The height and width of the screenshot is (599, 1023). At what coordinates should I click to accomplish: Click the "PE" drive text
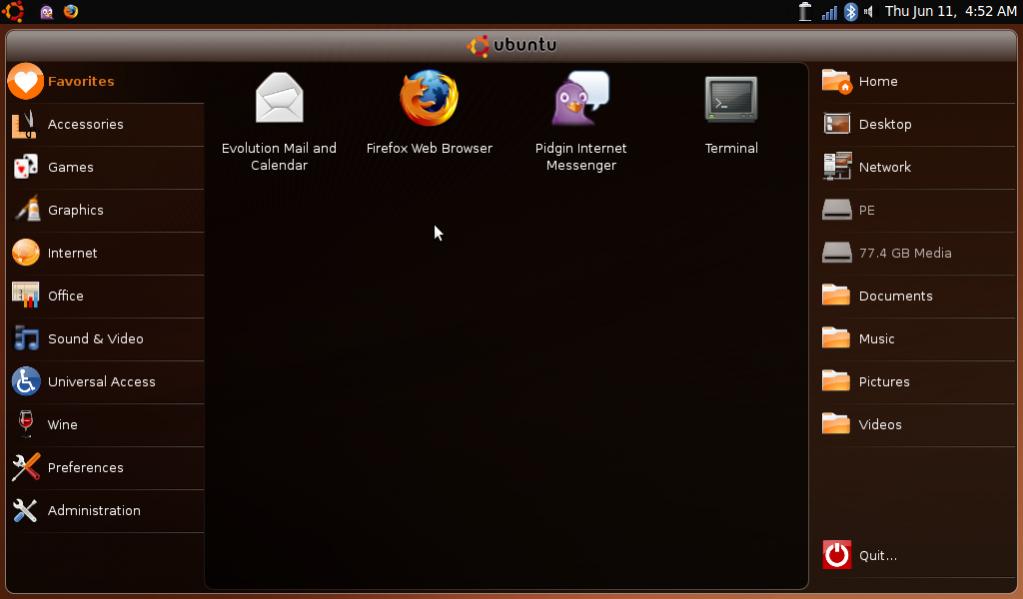click(x=866, y=210)
